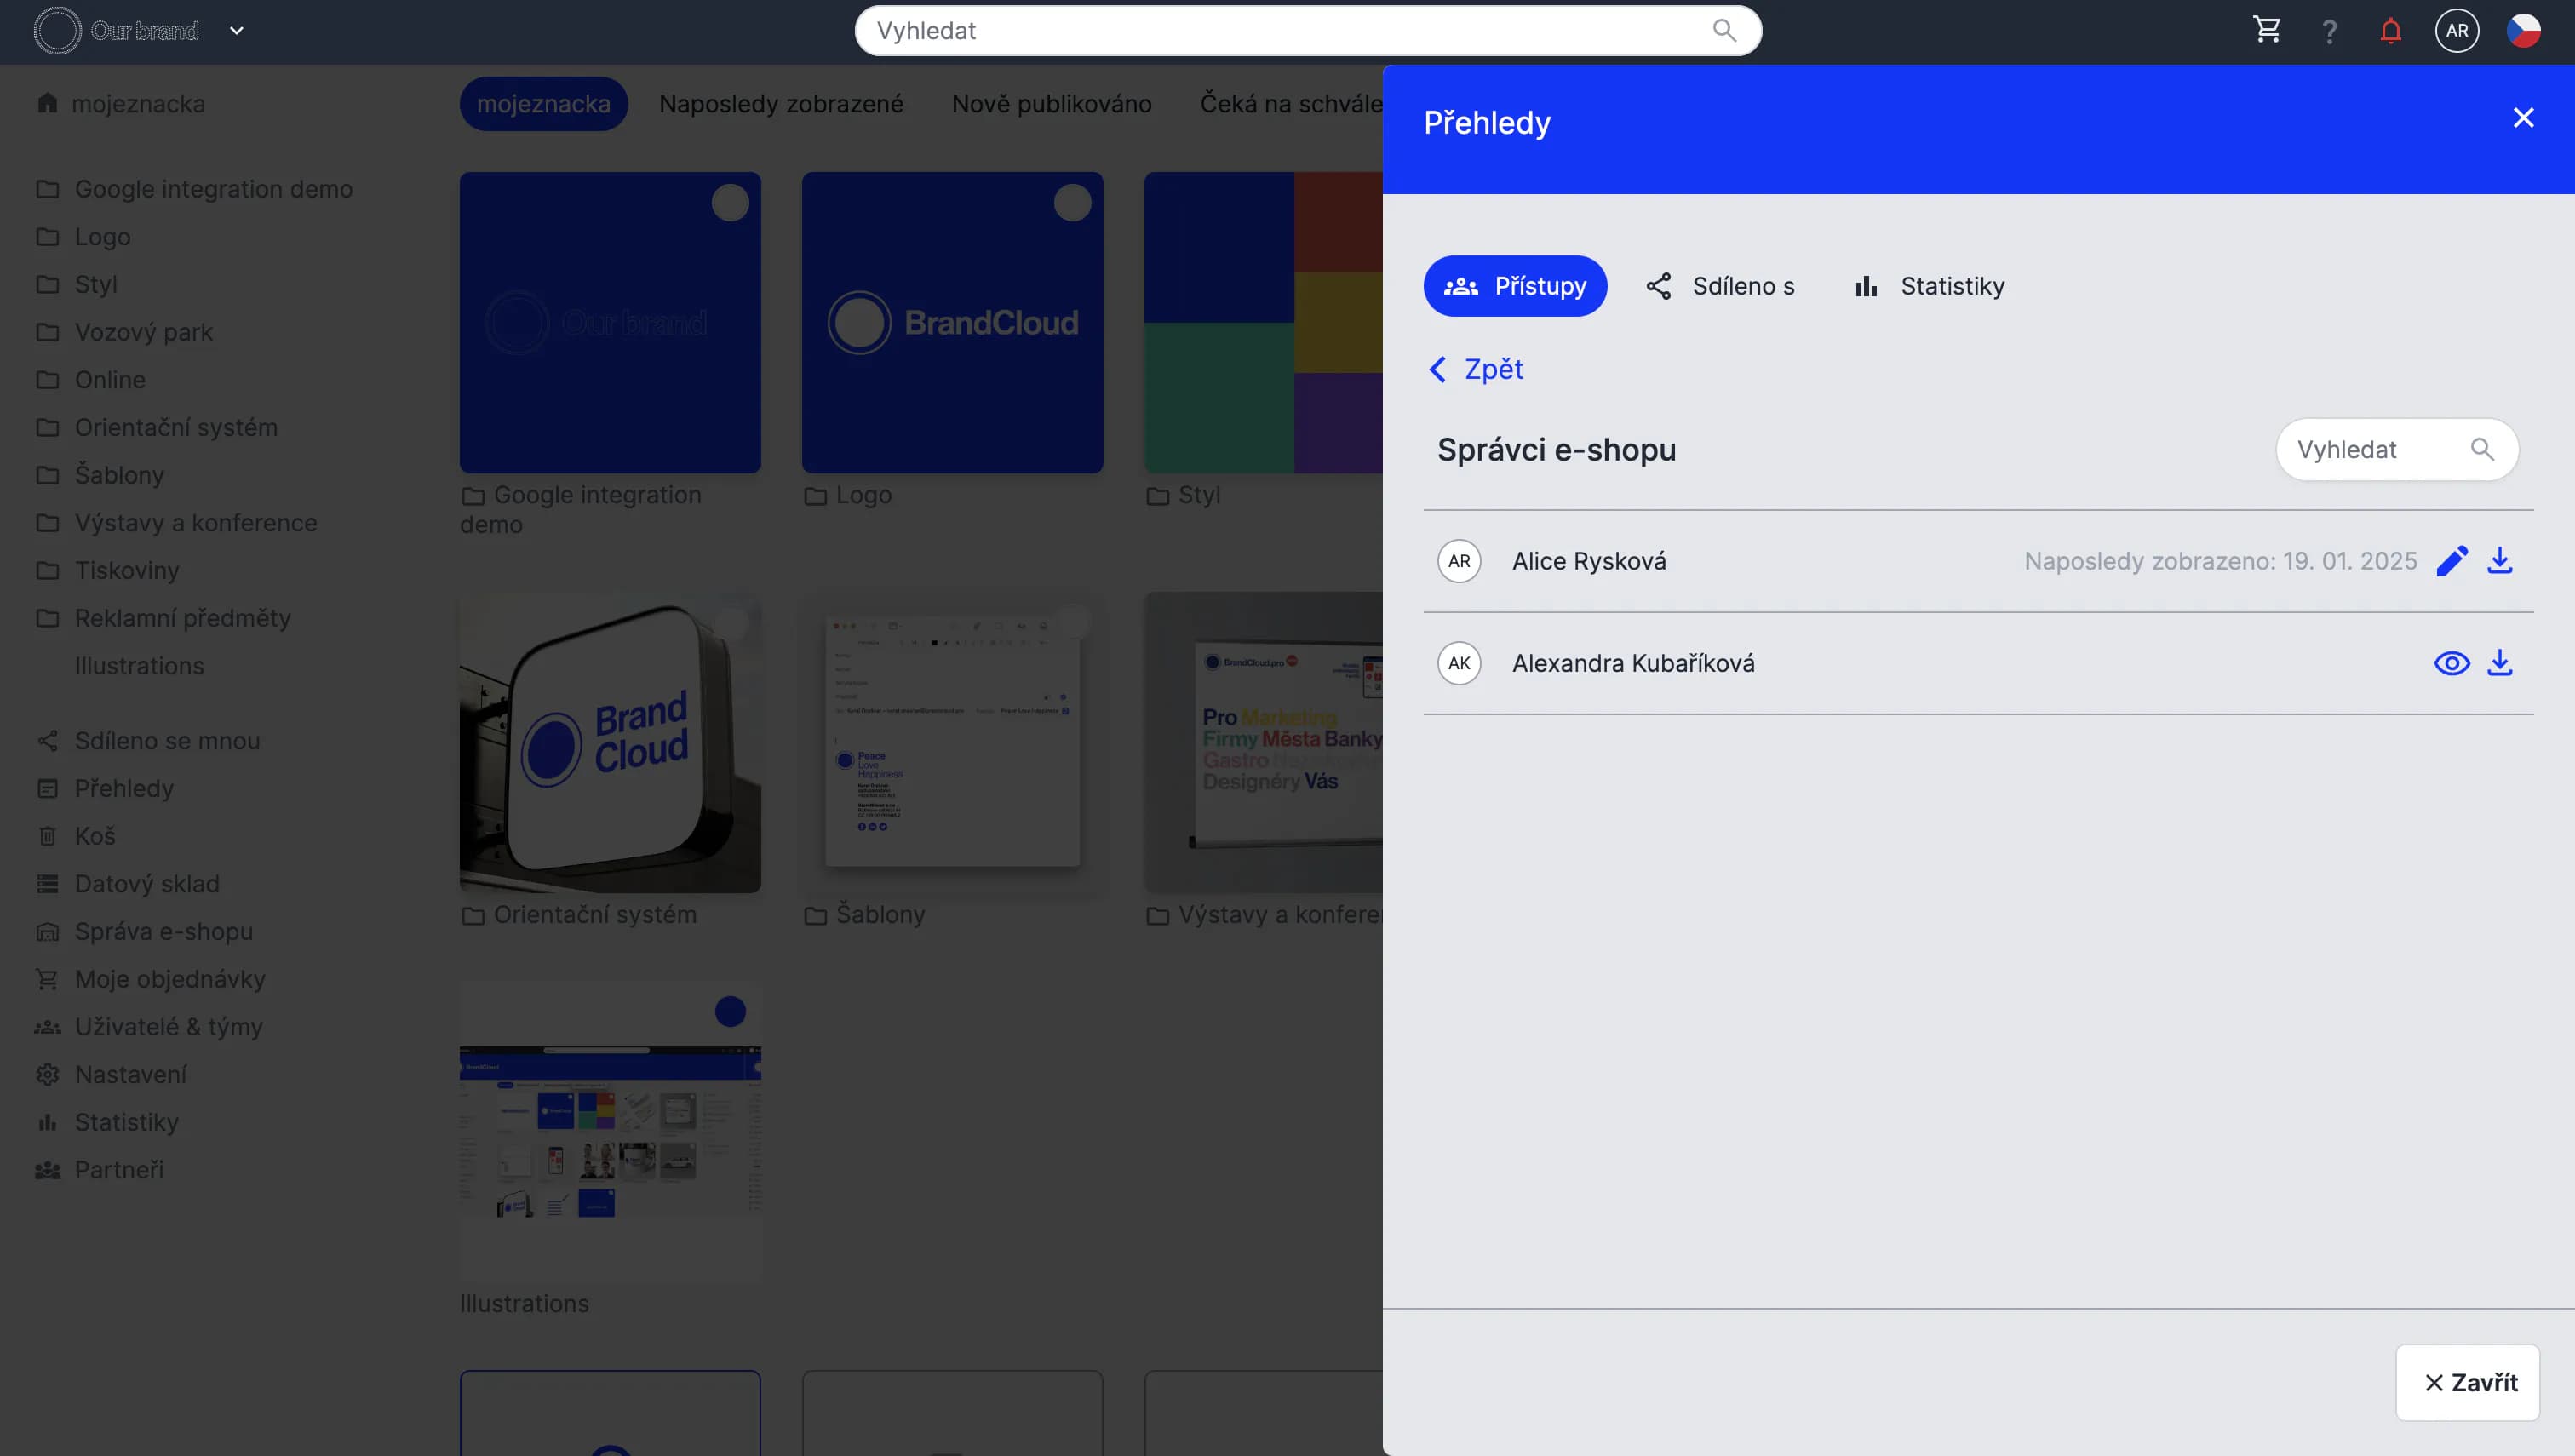The width and height of the screenshot is (2575, 1456).
Task: Download Alexandra Kubaříková's report
Action: pyautogui.click(x=2499, y=663)
